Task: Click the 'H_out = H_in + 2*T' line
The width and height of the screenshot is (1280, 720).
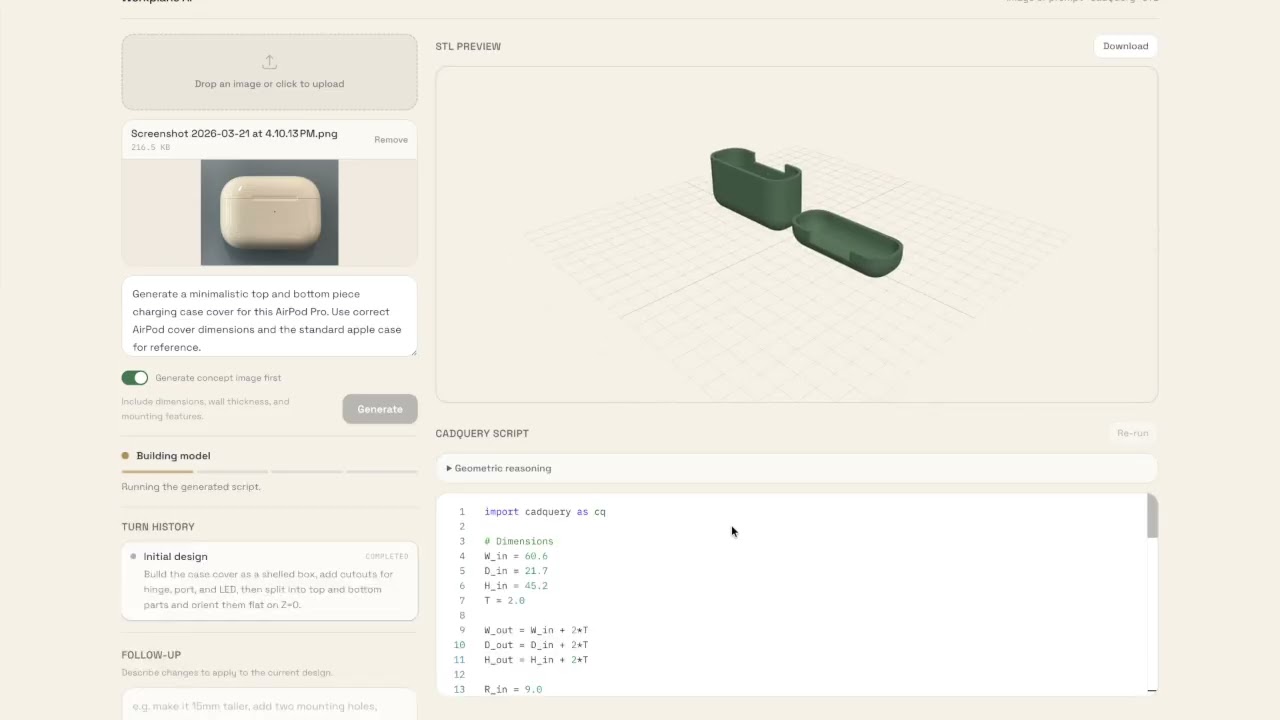Action: click(x=537, y=660)
